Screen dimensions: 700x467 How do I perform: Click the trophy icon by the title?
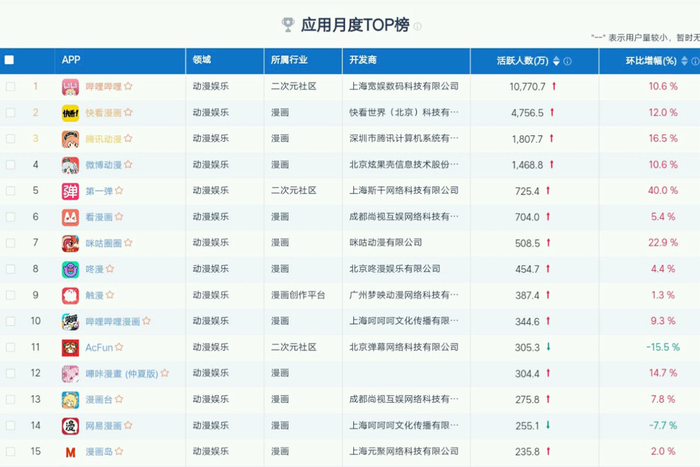288,25
